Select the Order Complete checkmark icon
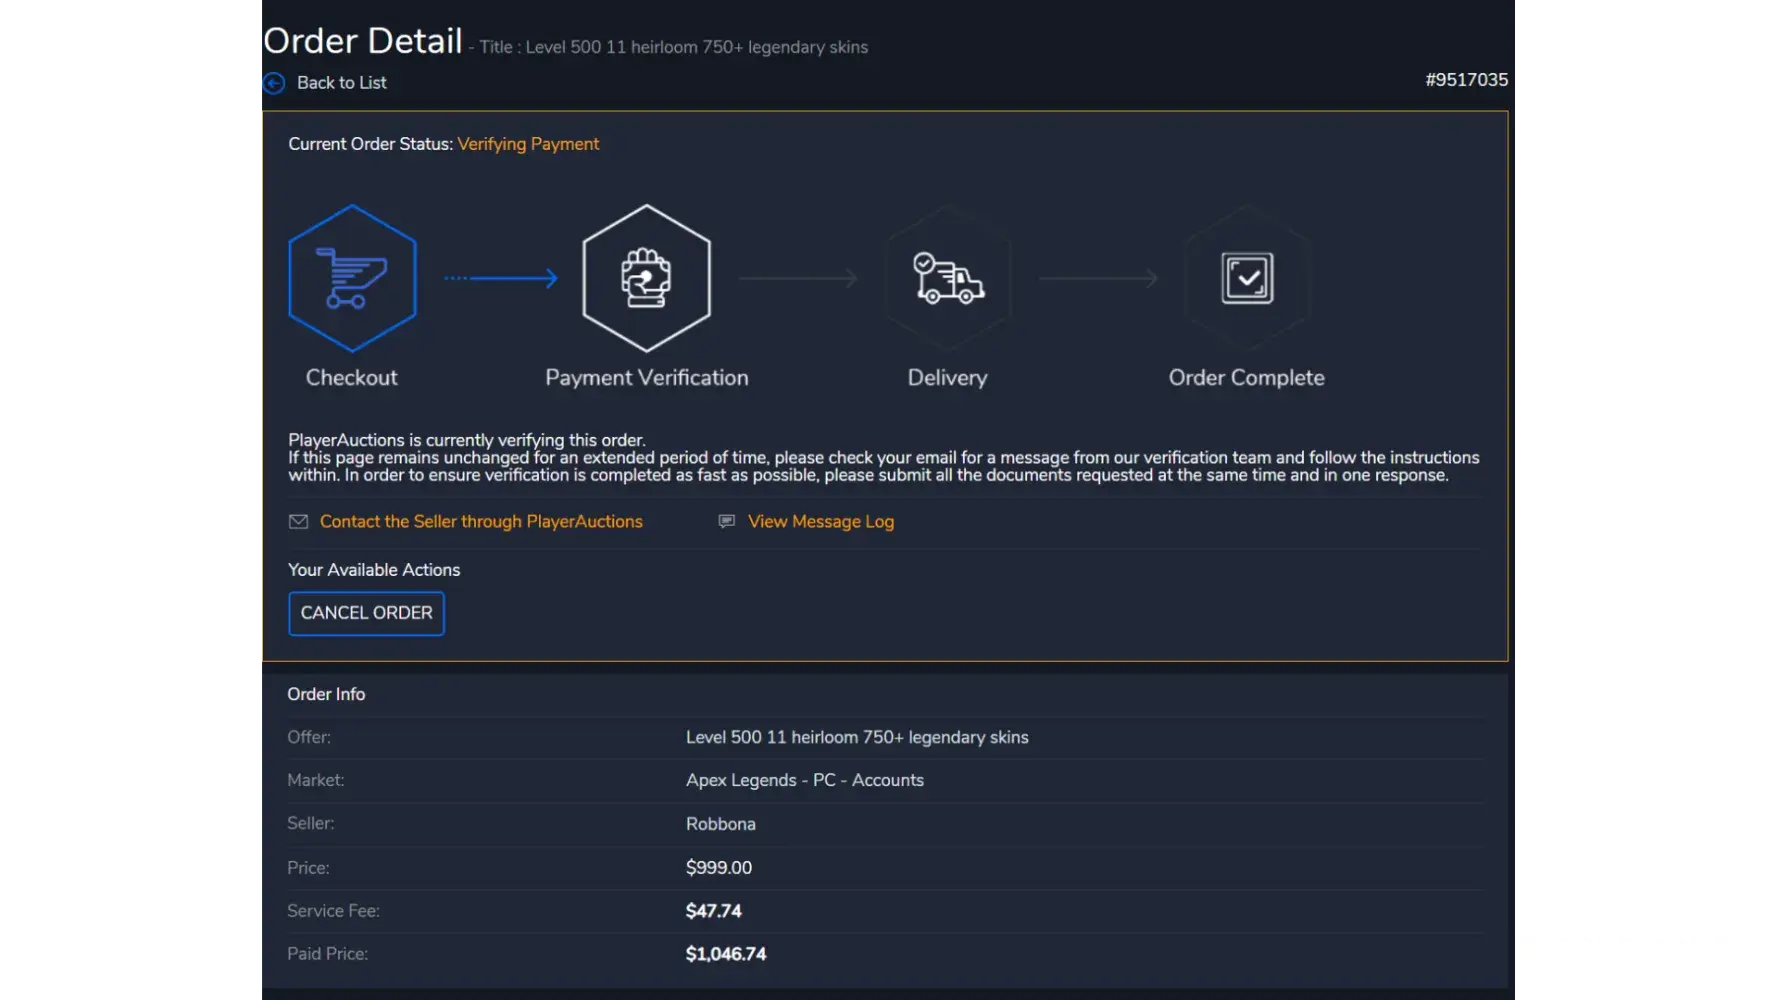 (x=1247, y=278)
